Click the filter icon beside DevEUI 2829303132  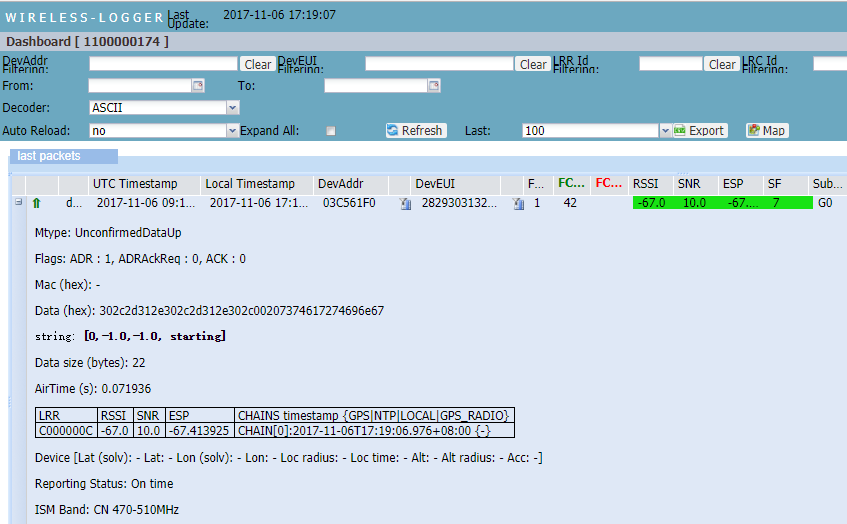[x=518, y=204]
